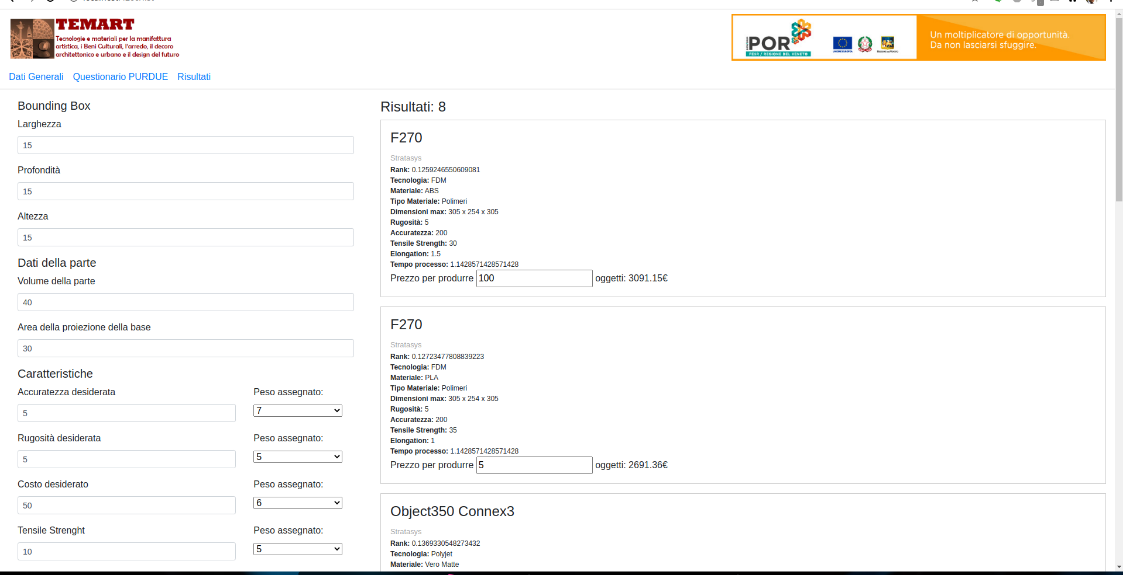Edit the Tensile Strenght field
1123x575 pixels.
pyautogui.click(x=127, y=551)
